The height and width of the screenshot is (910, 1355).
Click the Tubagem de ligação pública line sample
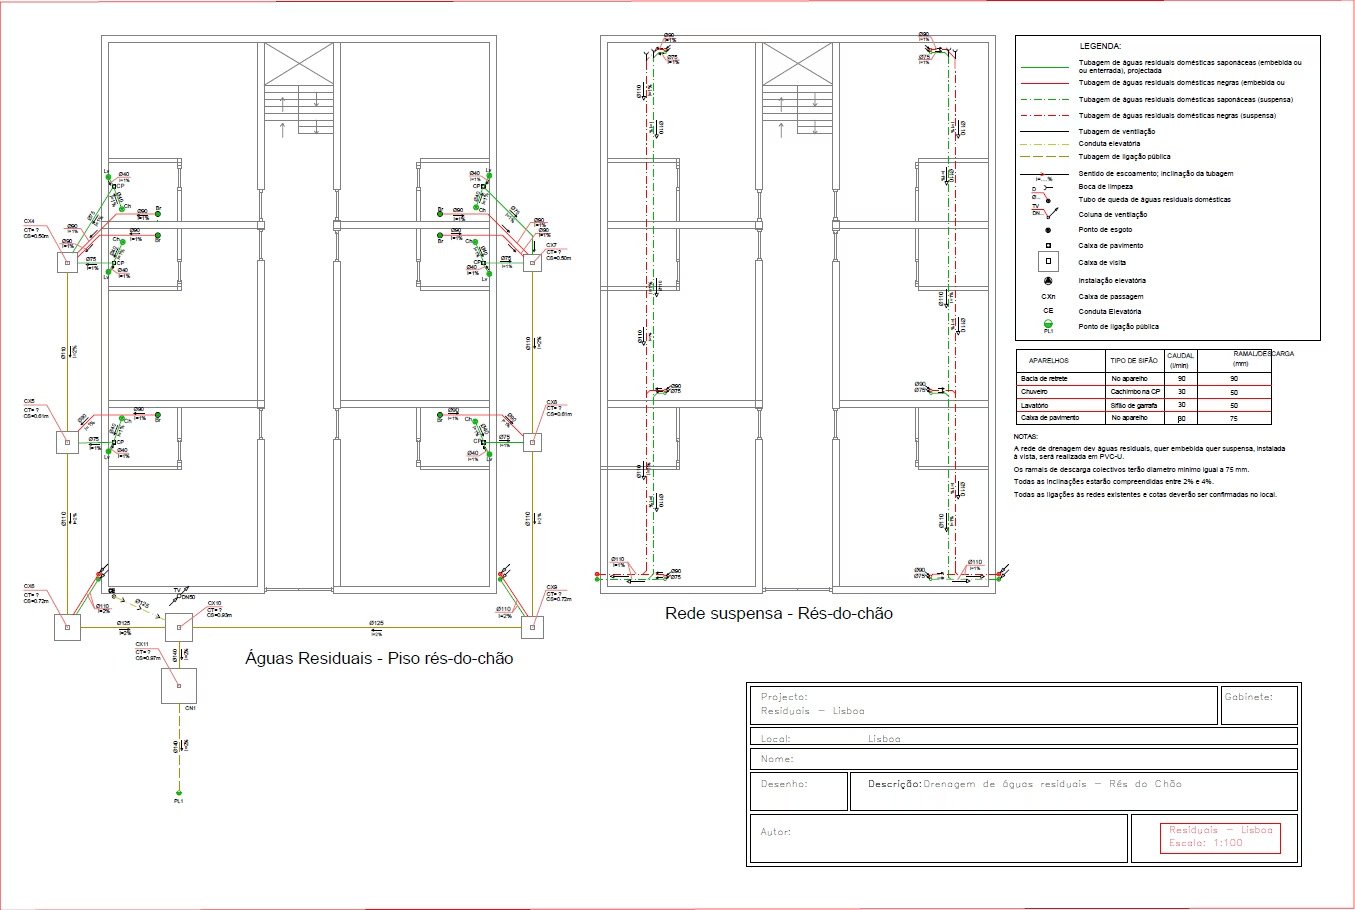[1044, 157]
